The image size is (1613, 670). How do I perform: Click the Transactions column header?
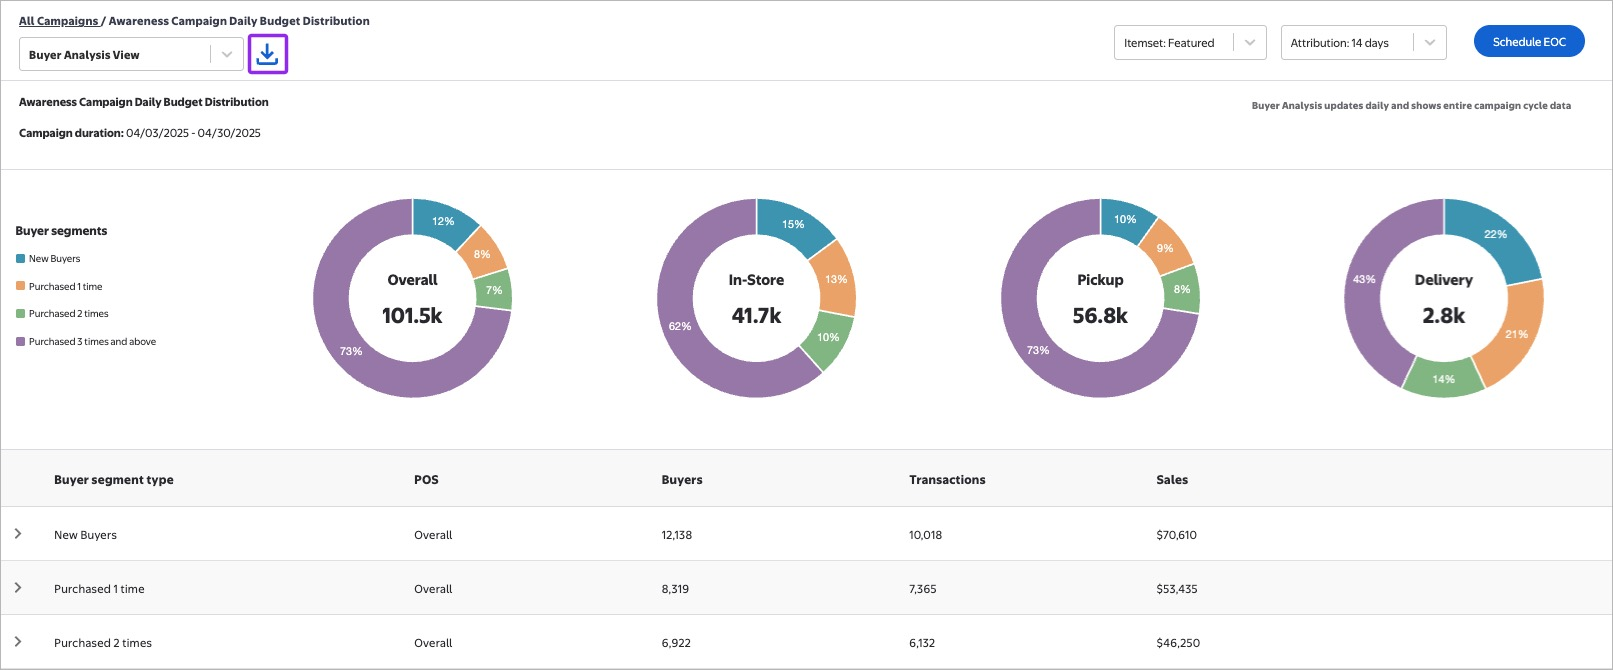tap(946, 480)
